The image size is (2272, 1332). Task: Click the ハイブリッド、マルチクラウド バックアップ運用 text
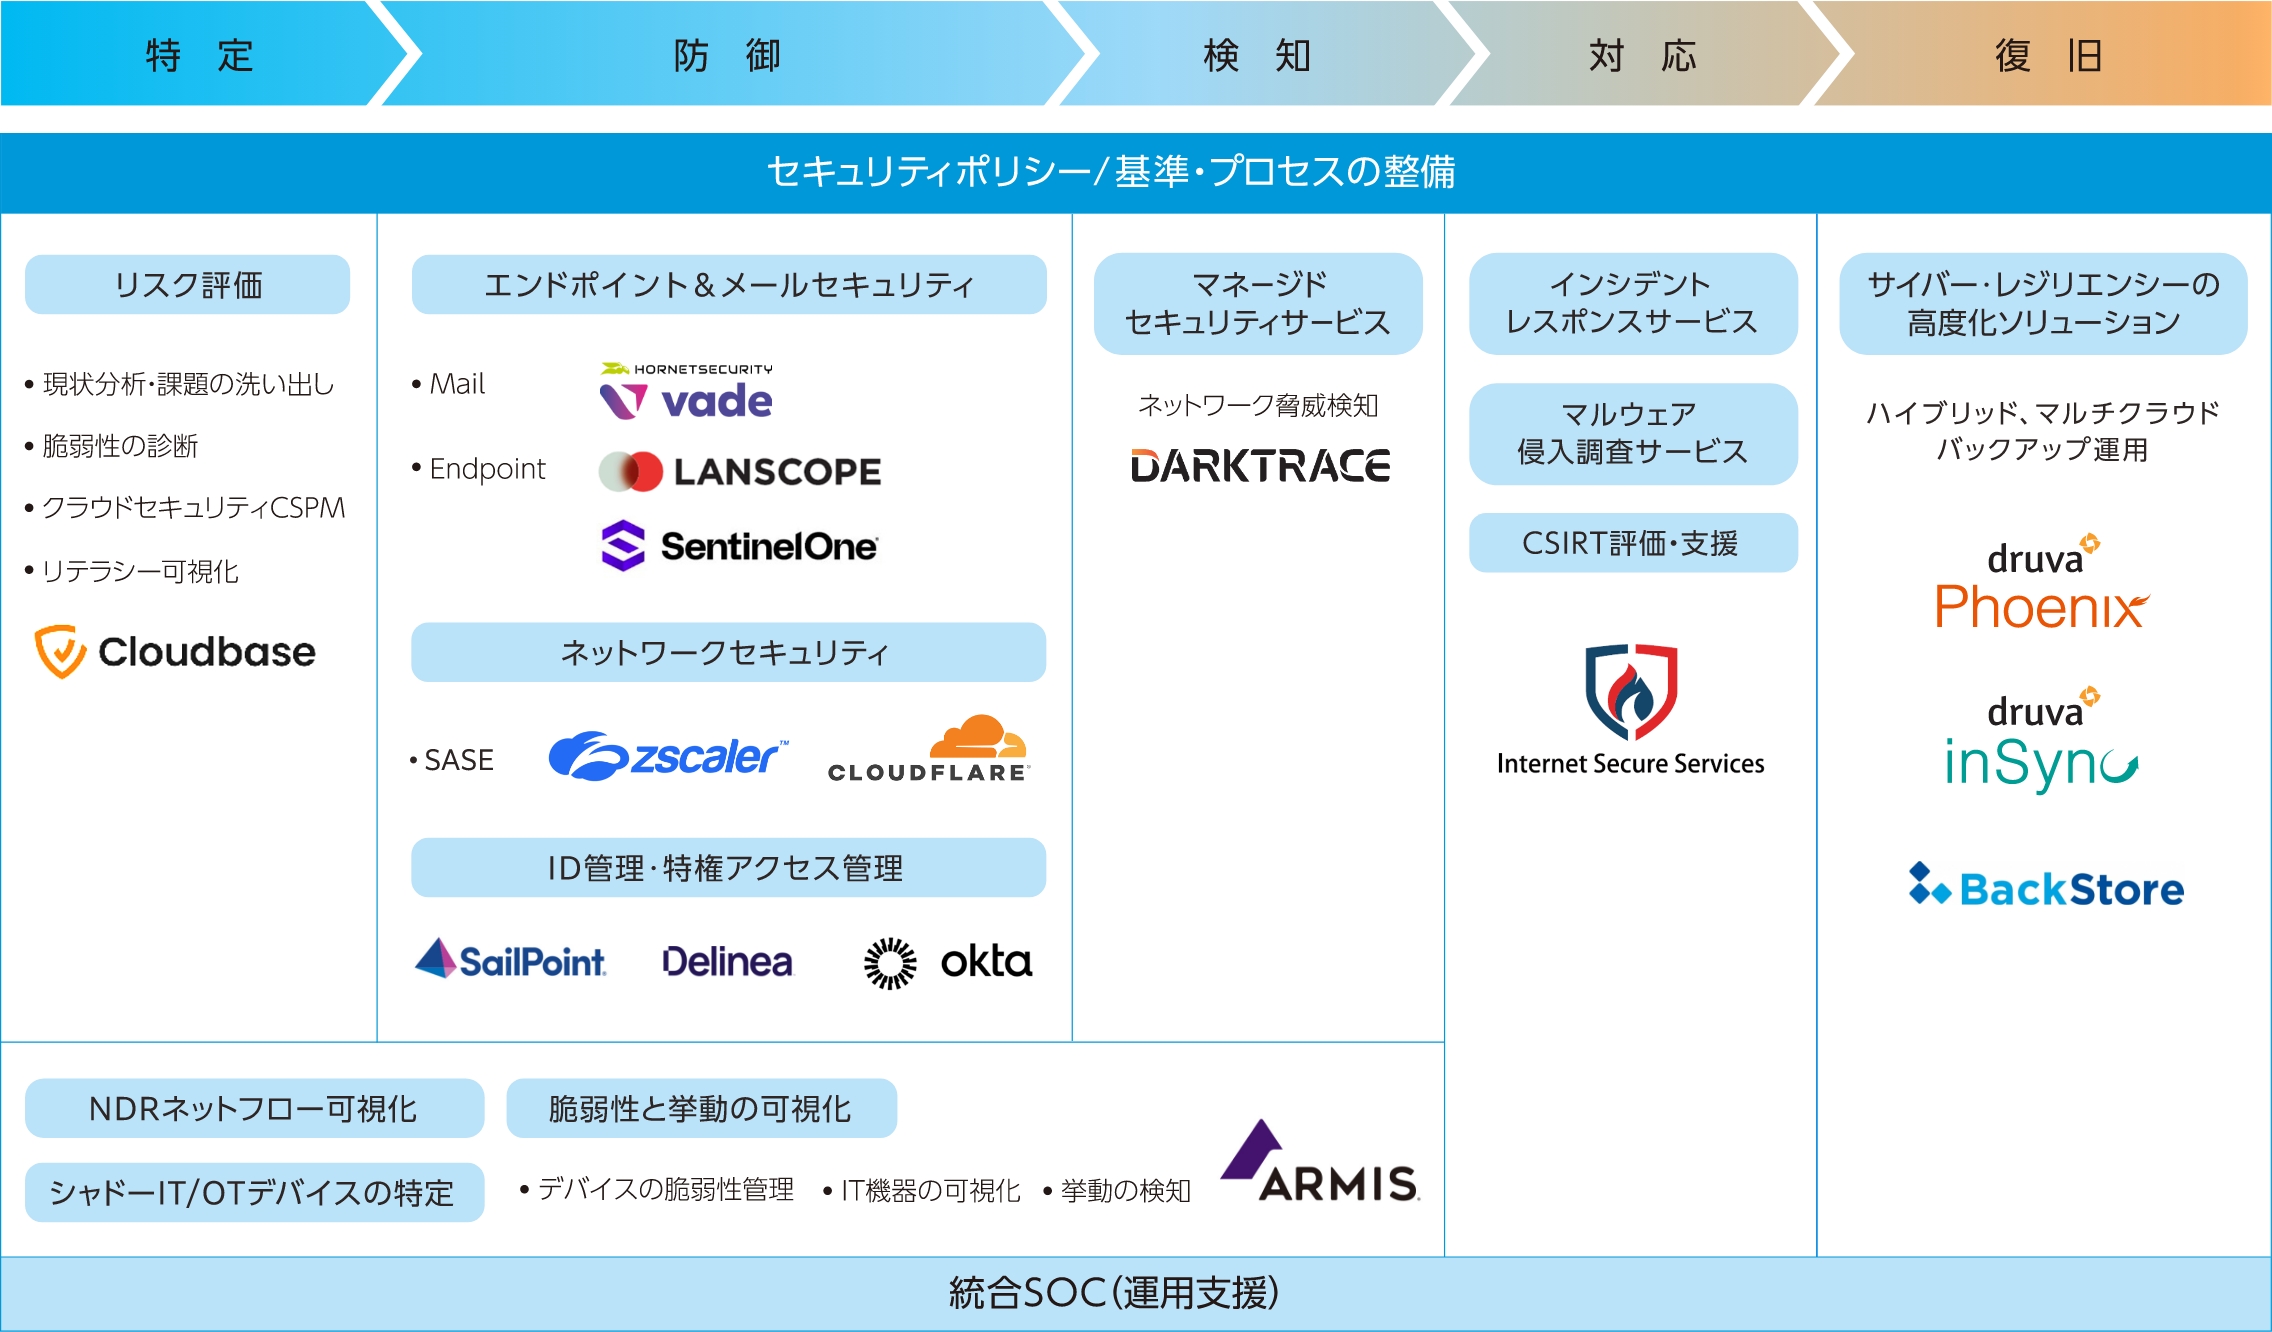(x=2043, y=431)
